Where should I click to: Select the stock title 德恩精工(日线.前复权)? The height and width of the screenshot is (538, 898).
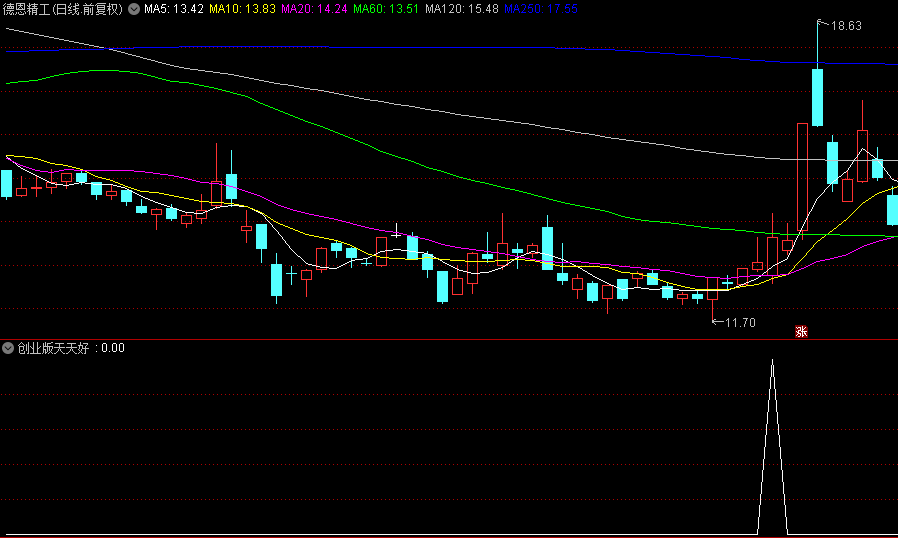pyautogui.click(x=62, y=9)
